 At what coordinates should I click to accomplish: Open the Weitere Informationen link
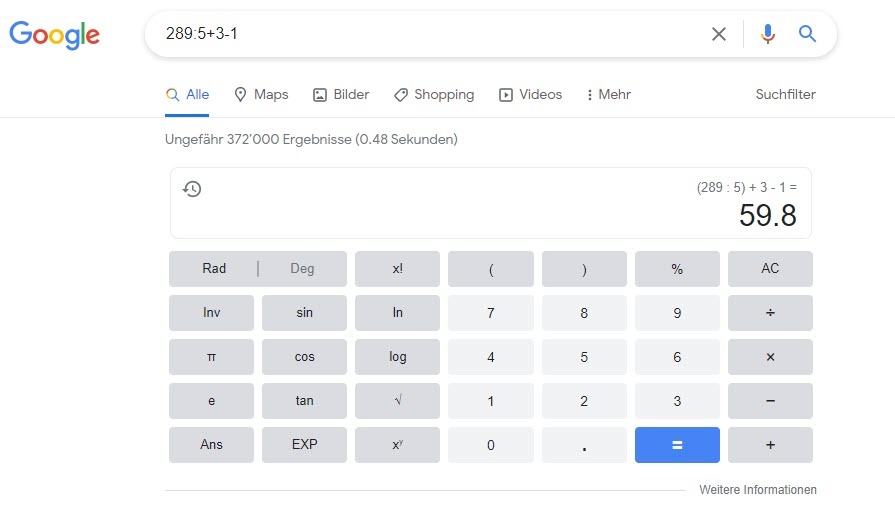[x=758, y=490]
